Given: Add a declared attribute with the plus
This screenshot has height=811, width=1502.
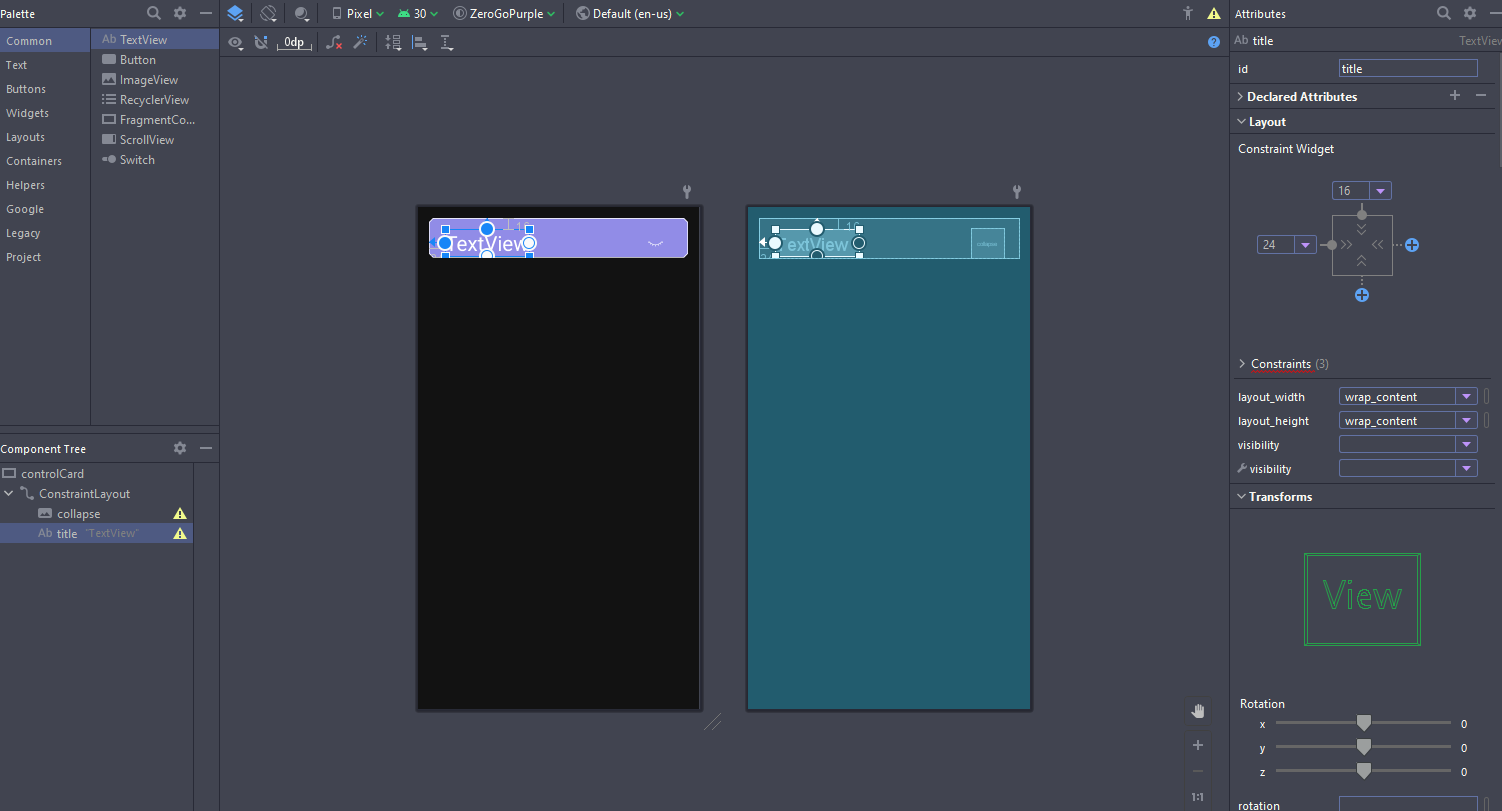Looking at the screenshot, I should (1455, 96).
